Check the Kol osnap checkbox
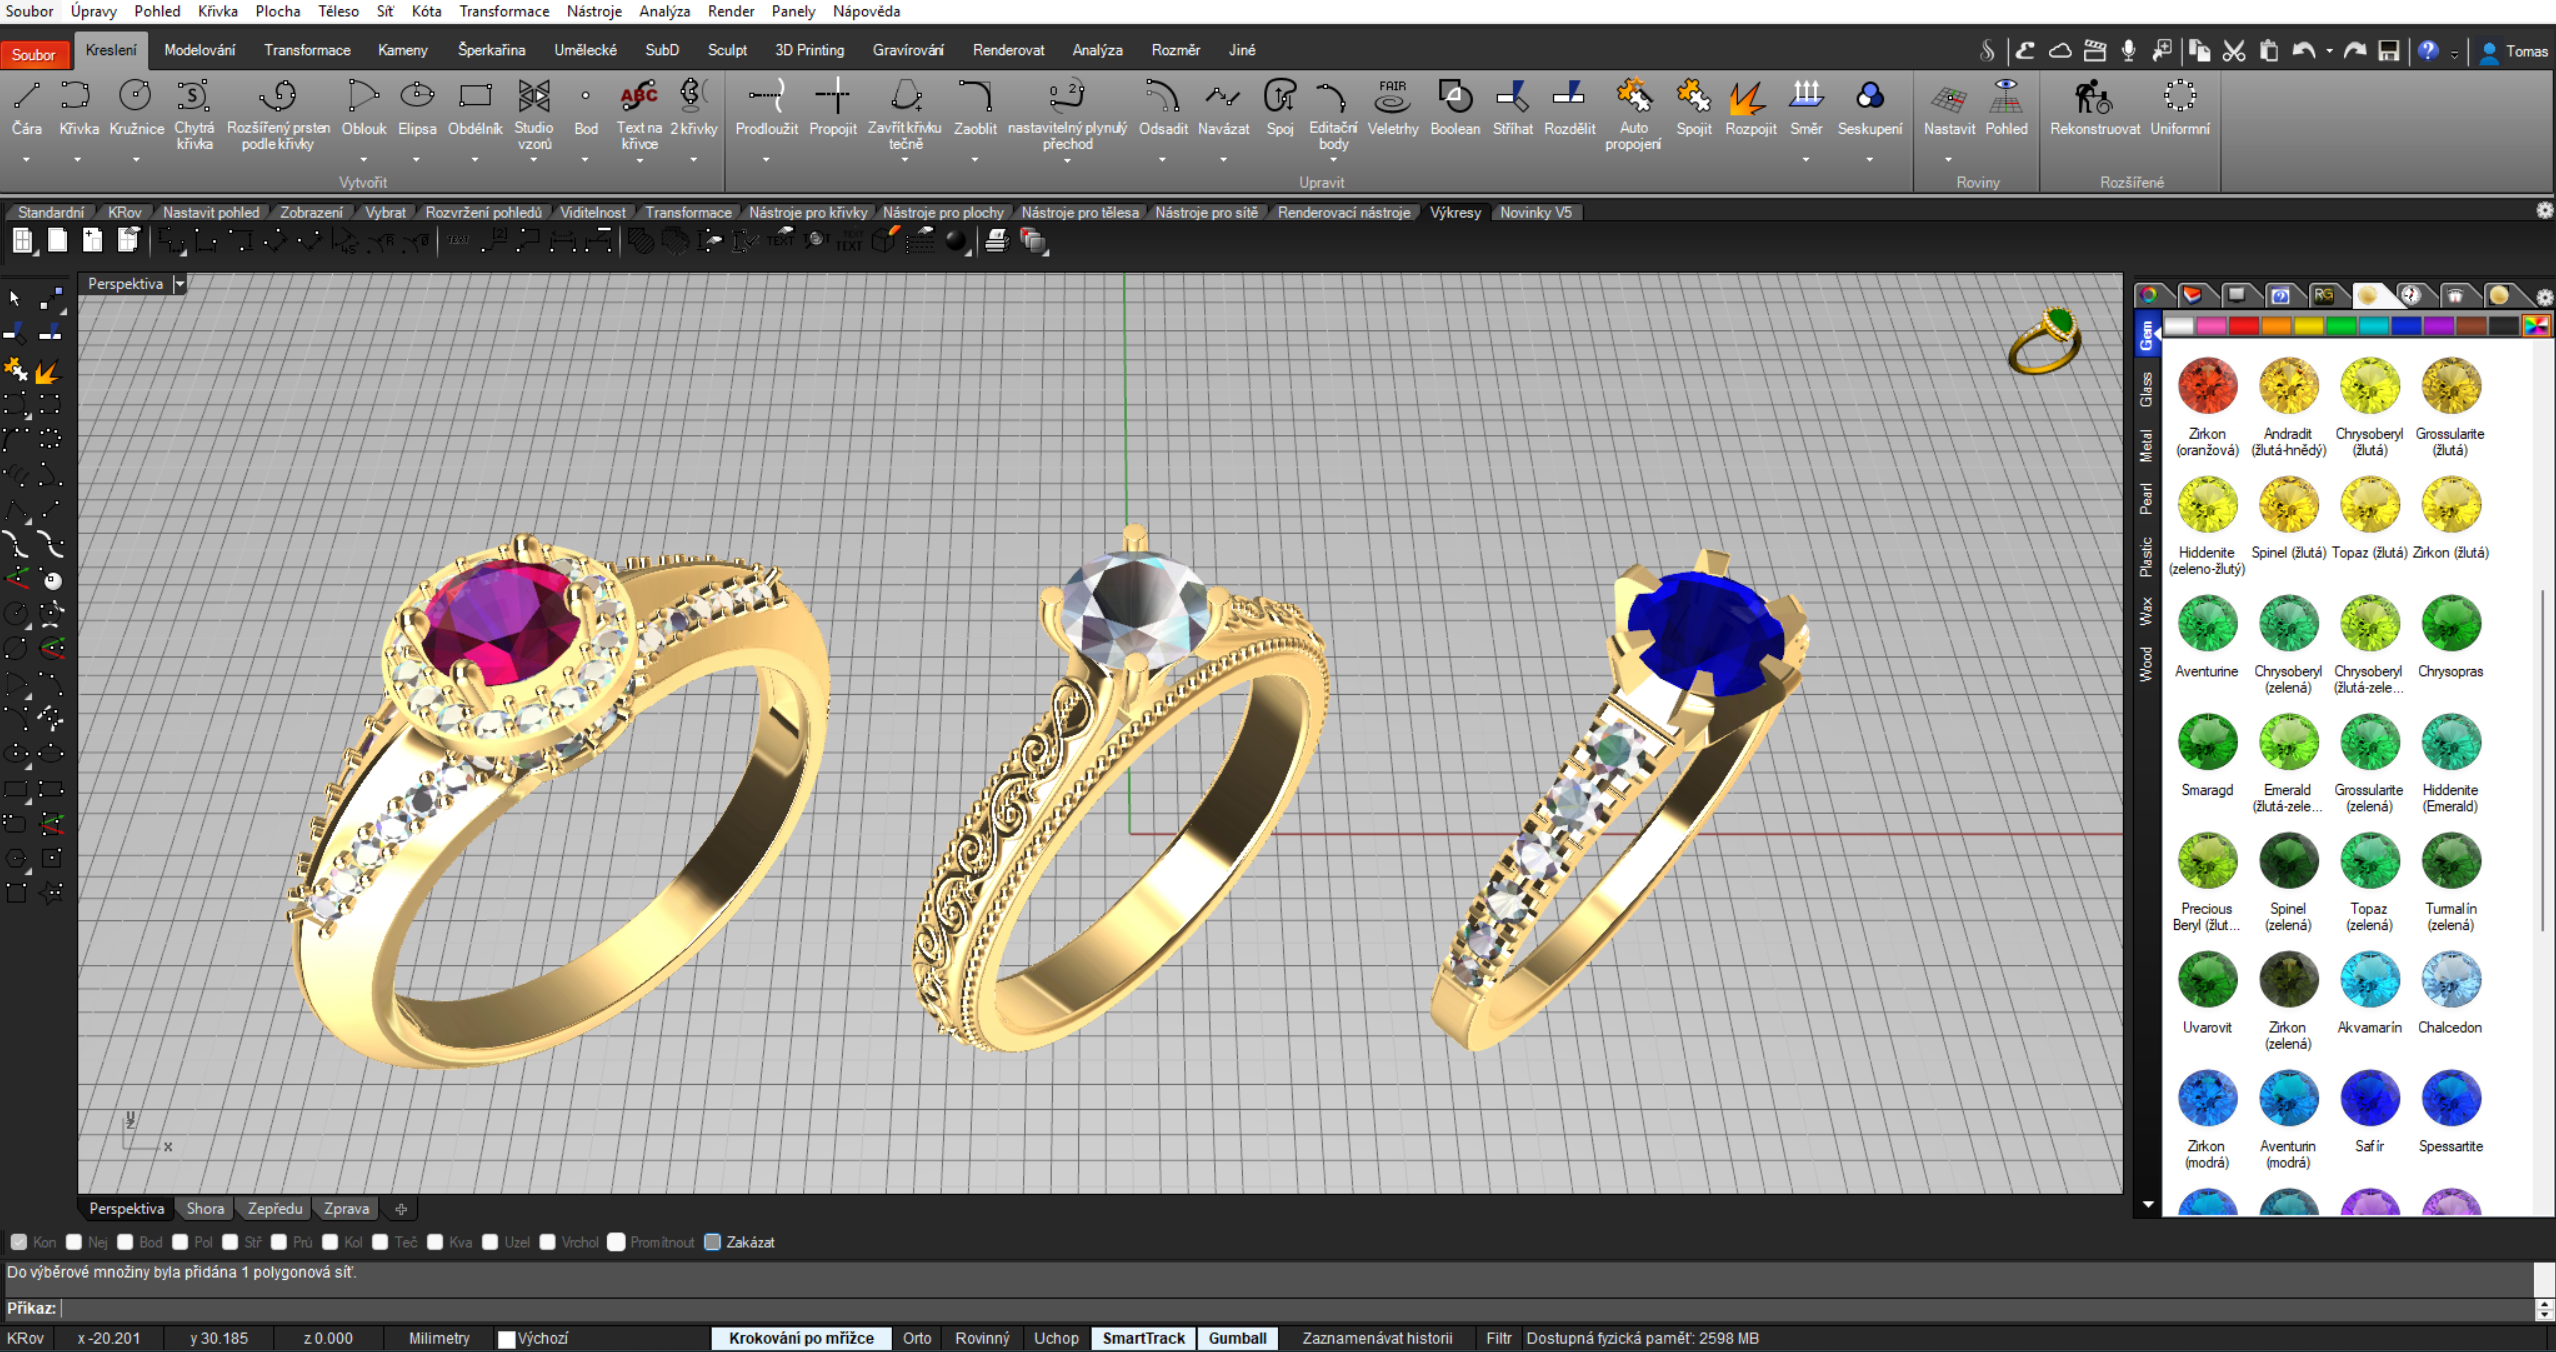 coord(329,1242)
